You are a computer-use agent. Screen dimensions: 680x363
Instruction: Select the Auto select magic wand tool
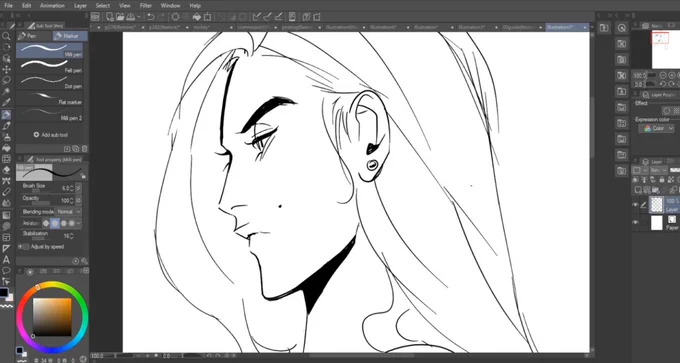(x=6, y=92)
